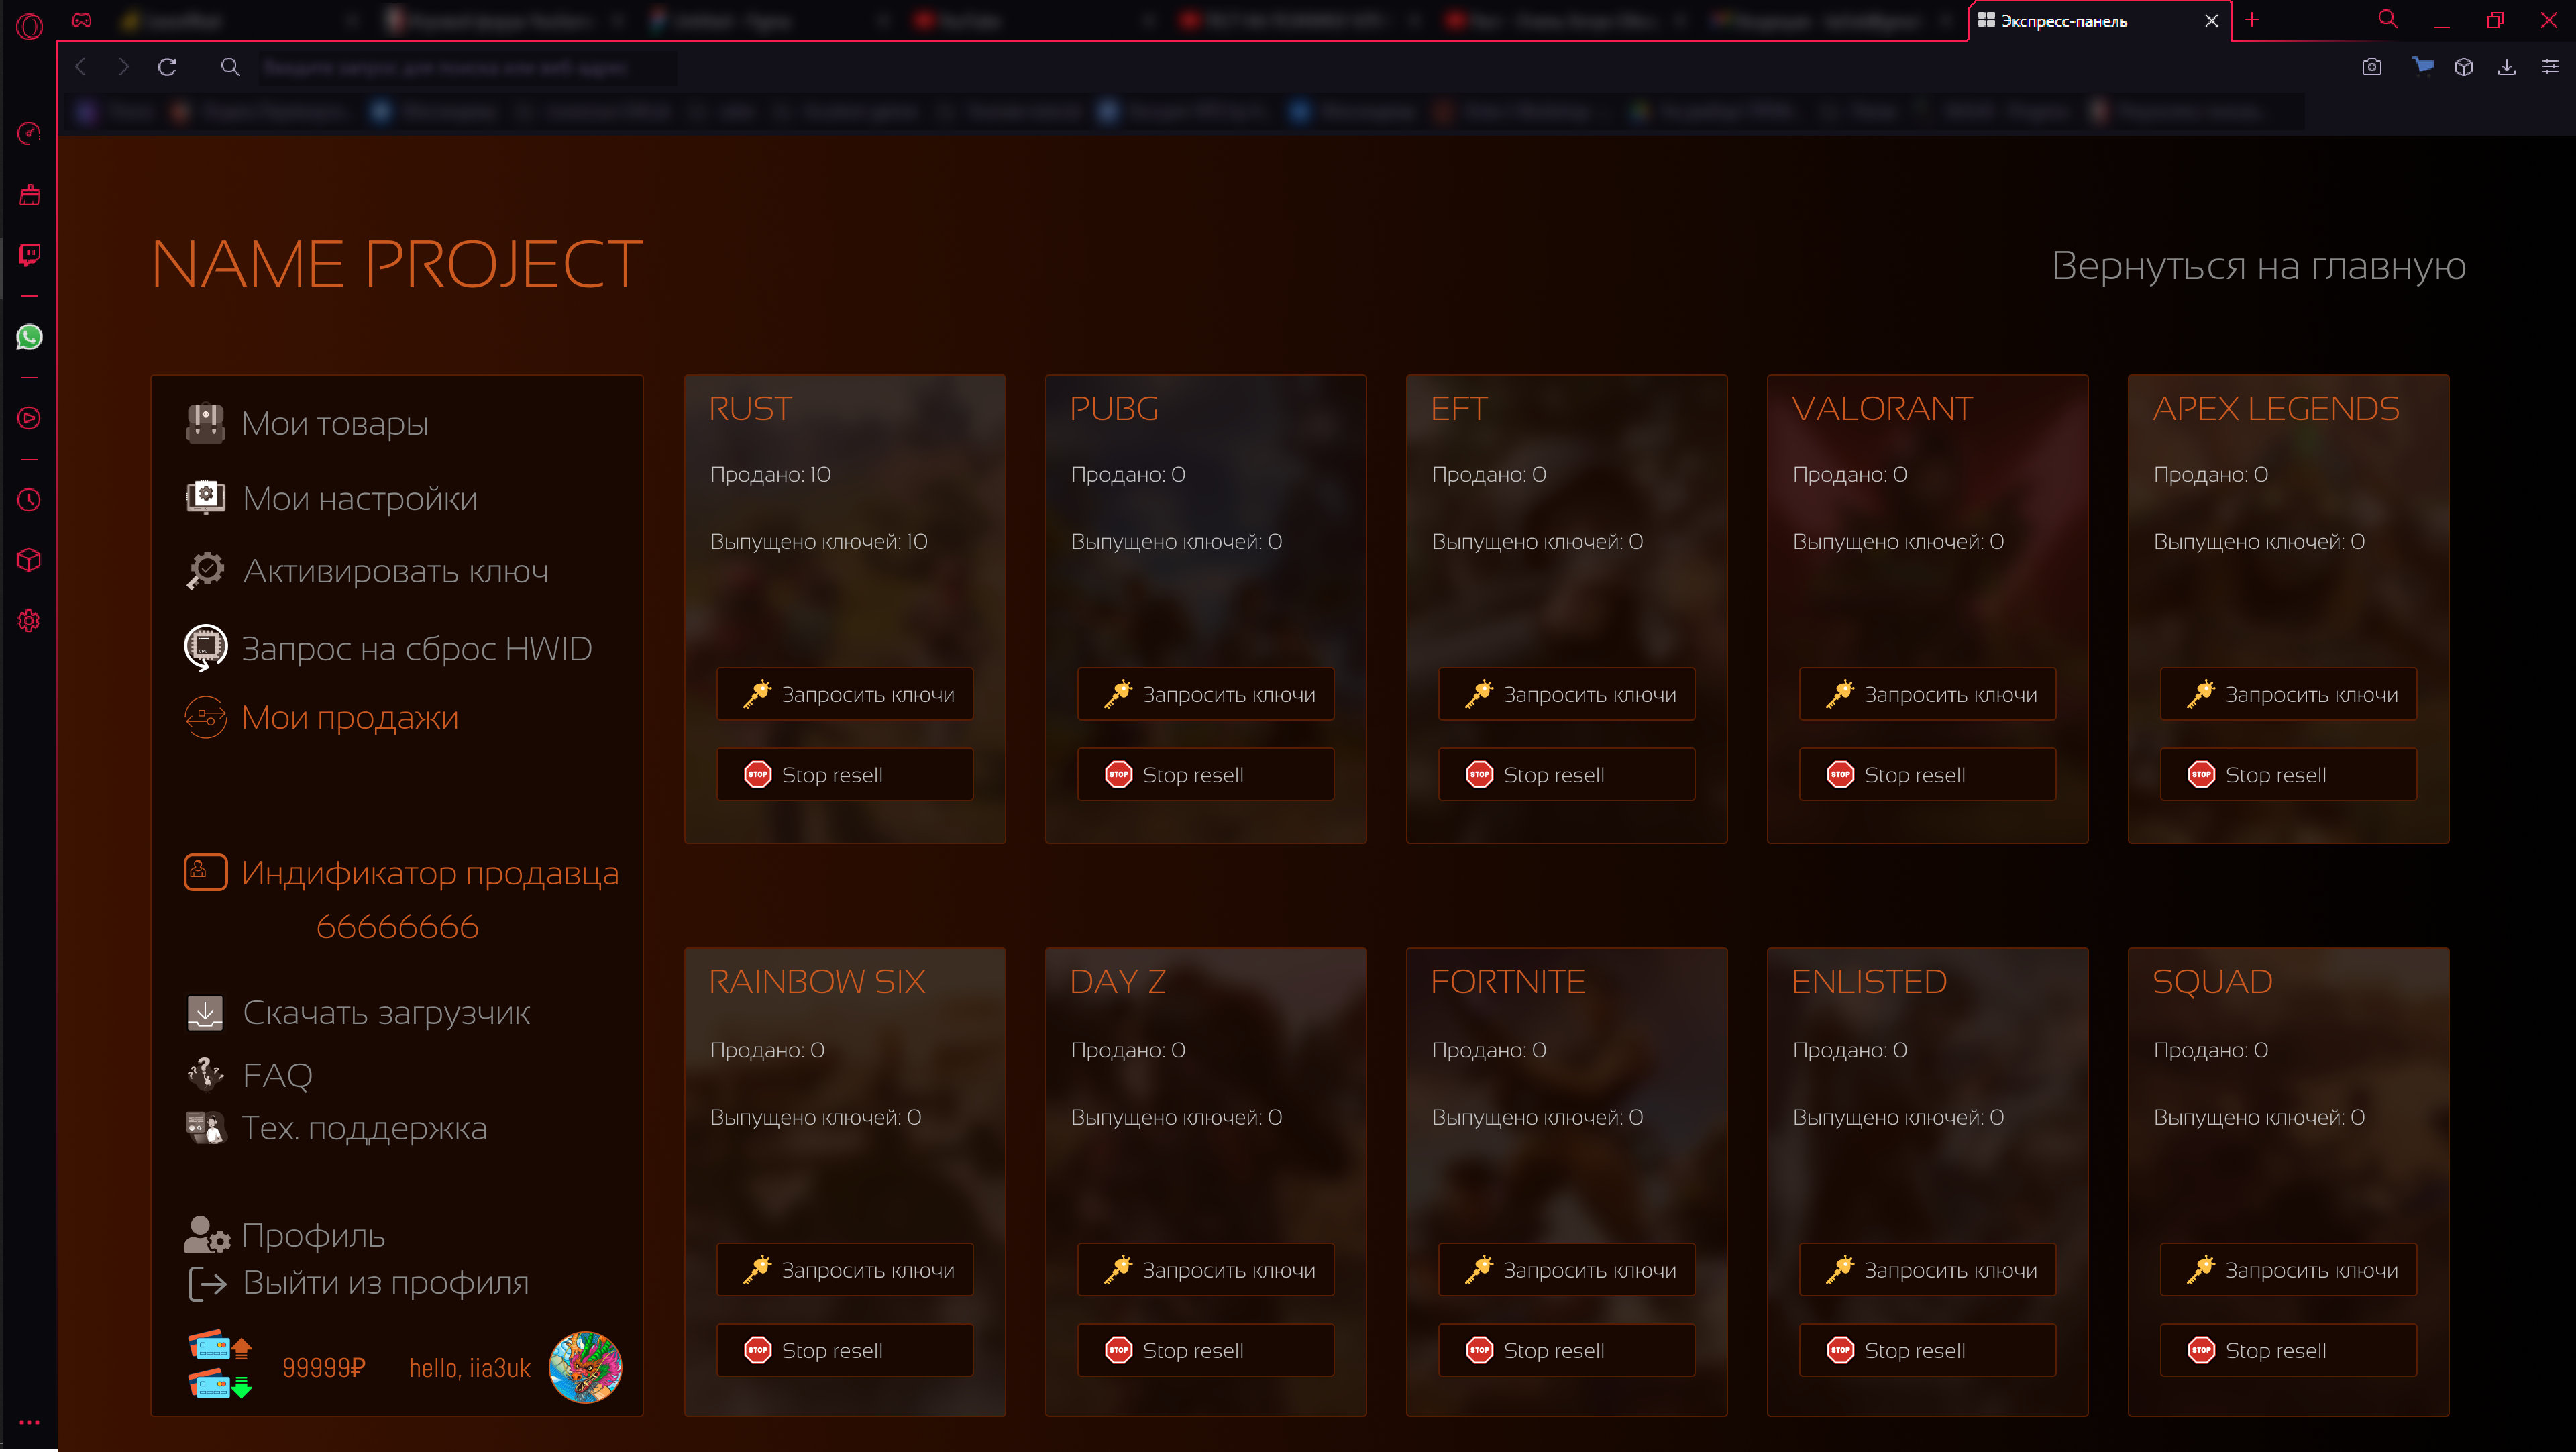The height and width of the screenshot is (1452, 2576).
Task: Open the sidebar extensions cube icon
Action: [x=29, y=560]
